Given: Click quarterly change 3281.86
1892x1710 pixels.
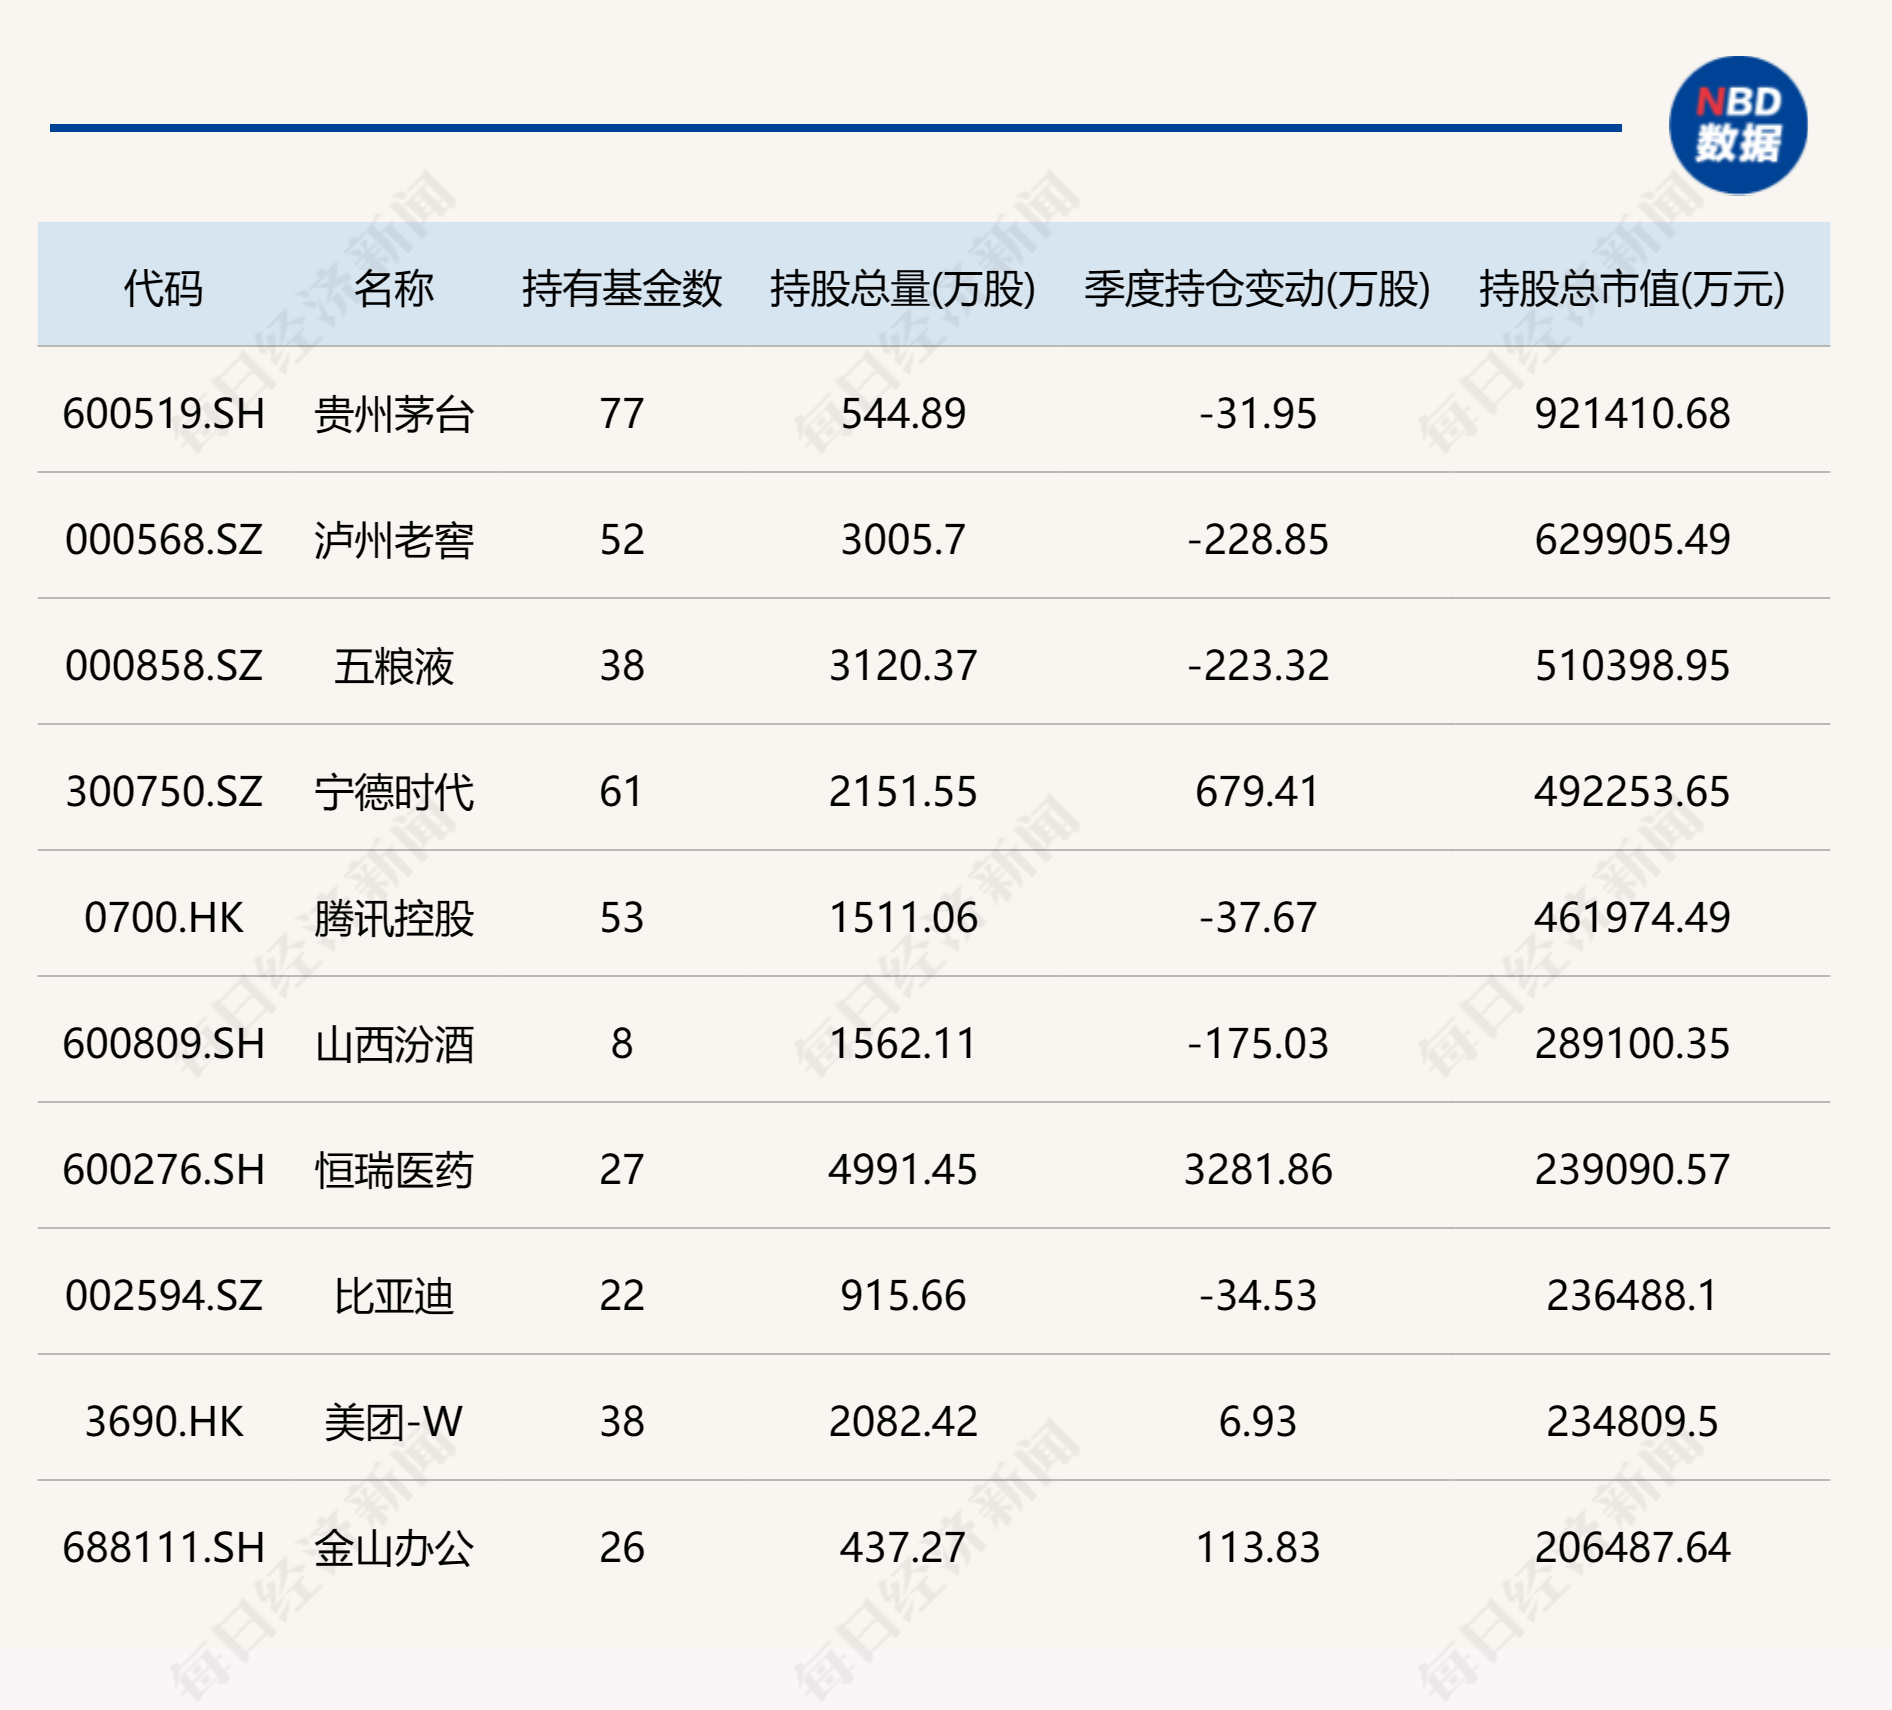Looking at the screenshot, I should pos(1257,1170).
